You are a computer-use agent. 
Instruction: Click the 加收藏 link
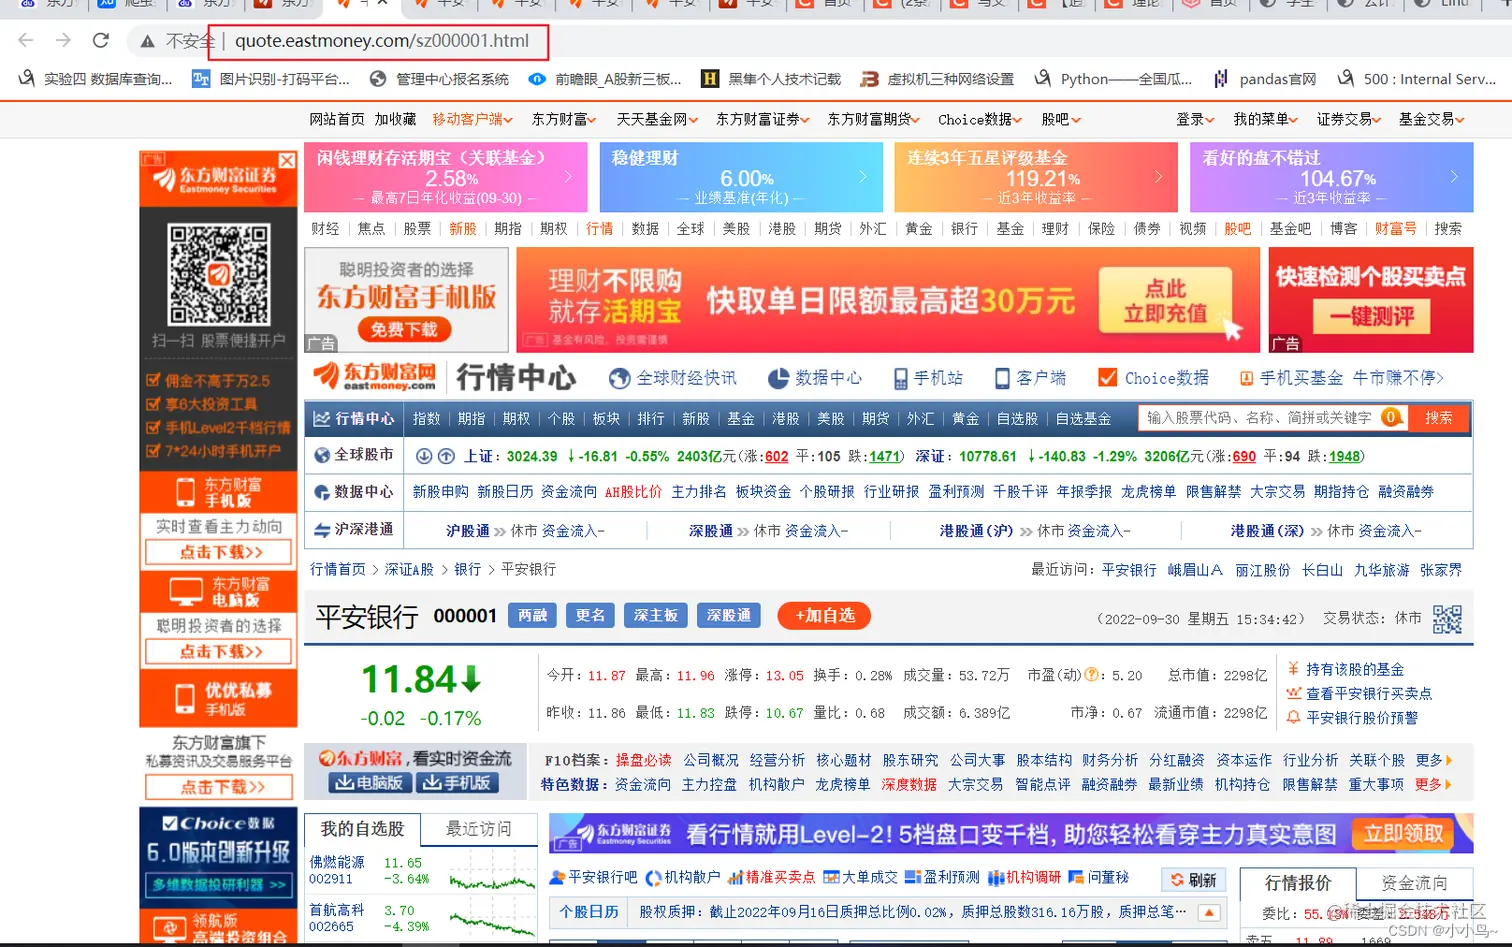click(x=395, y=119)
